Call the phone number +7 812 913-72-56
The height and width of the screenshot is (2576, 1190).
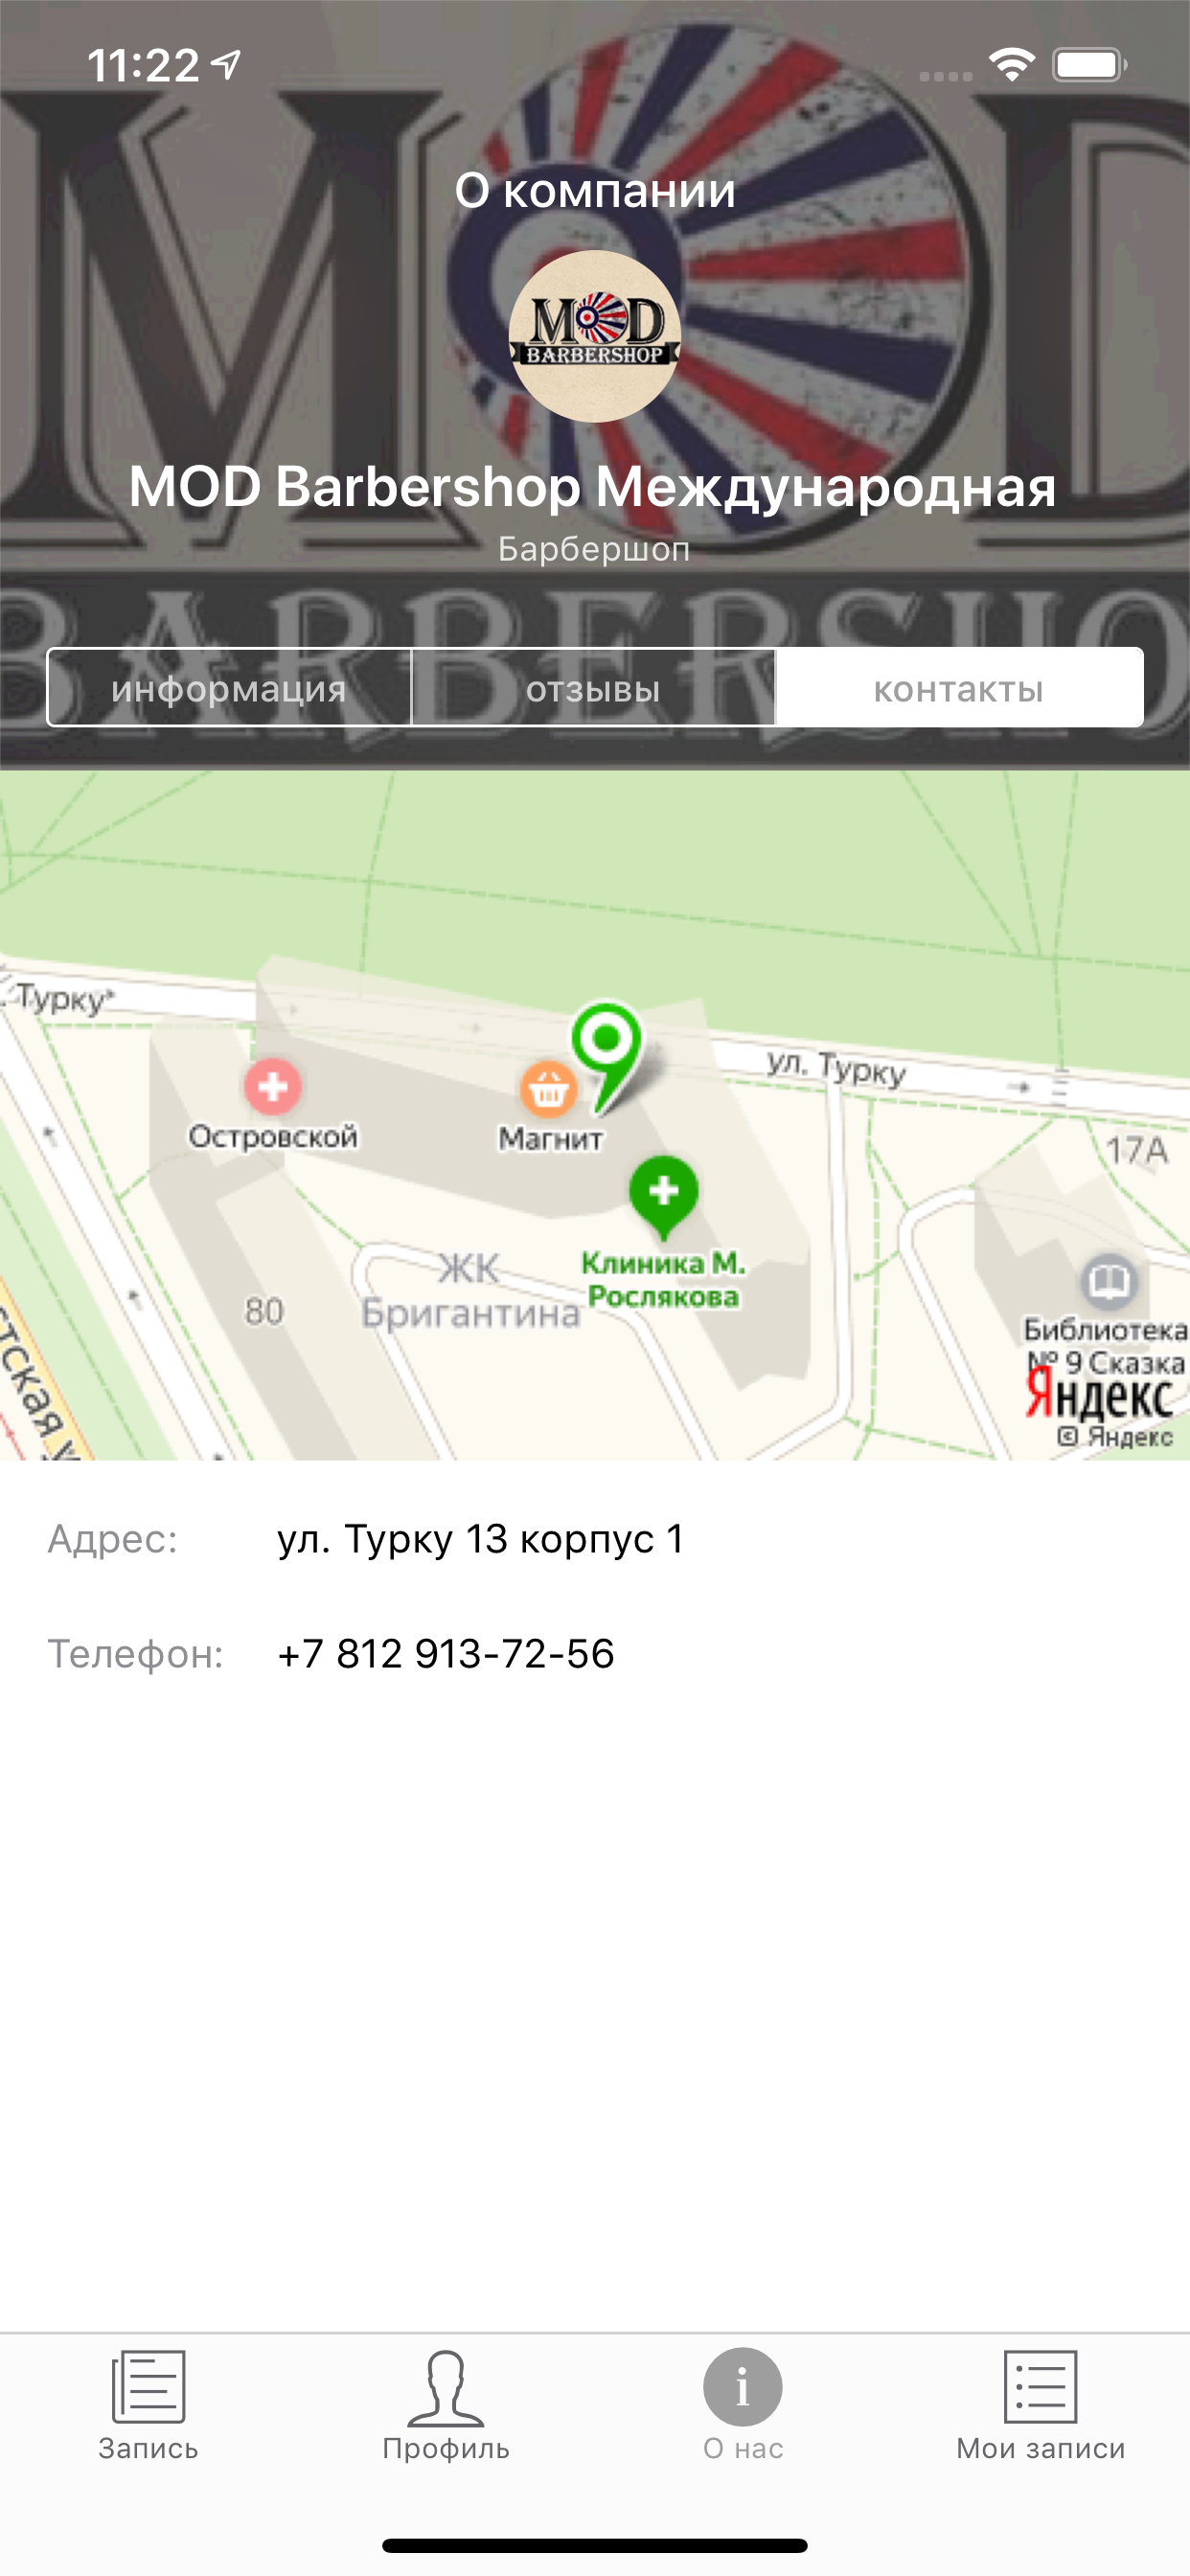[446, 1653]
